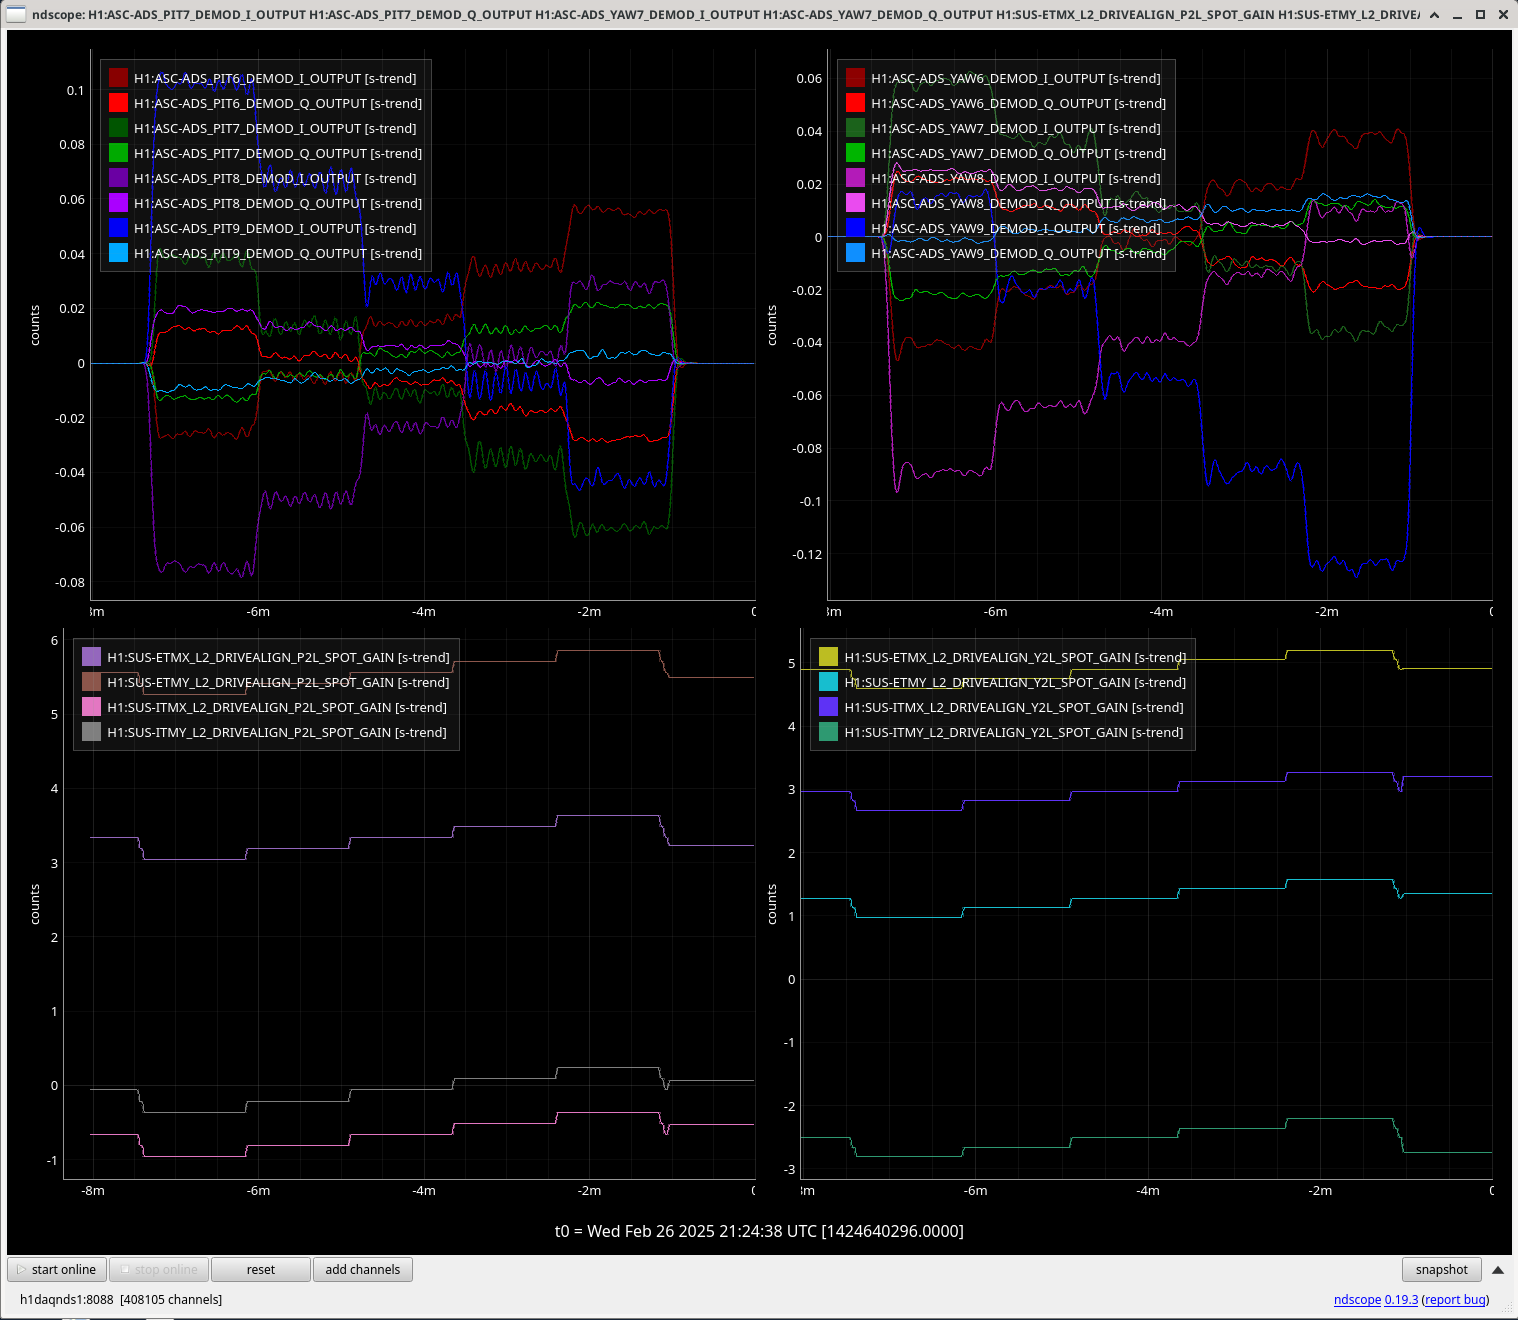This screenshot has width=1518, height=1320.
Task: Click YAW9_DEMOD_I_OUTPUT blue legend swatch
Action: [x=855, y=228]
